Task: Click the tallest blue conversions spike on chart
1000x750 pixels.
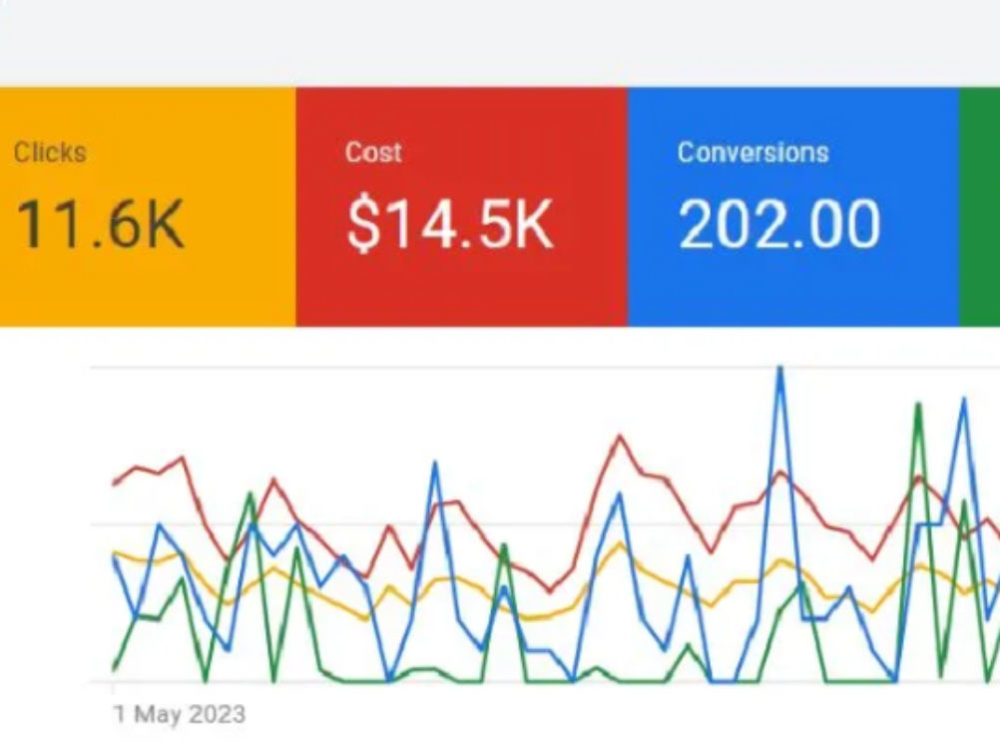Action: pyautogui.click(x=779, y=368)
